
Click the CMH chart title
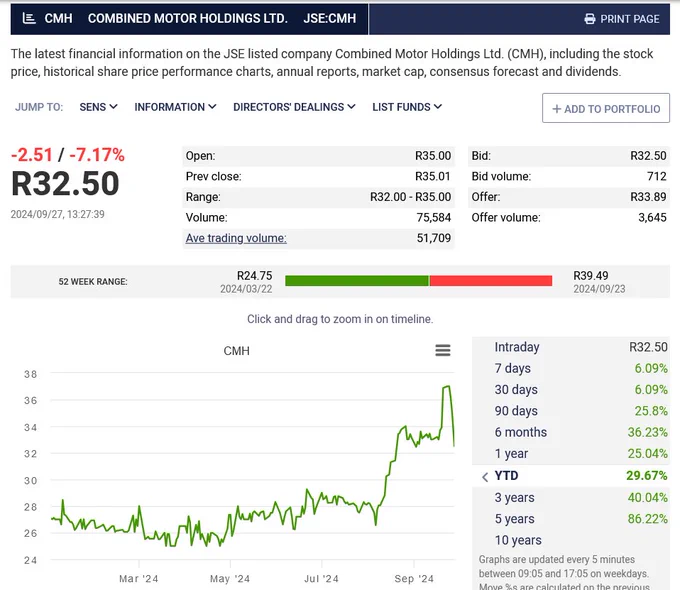coord(236,351)
